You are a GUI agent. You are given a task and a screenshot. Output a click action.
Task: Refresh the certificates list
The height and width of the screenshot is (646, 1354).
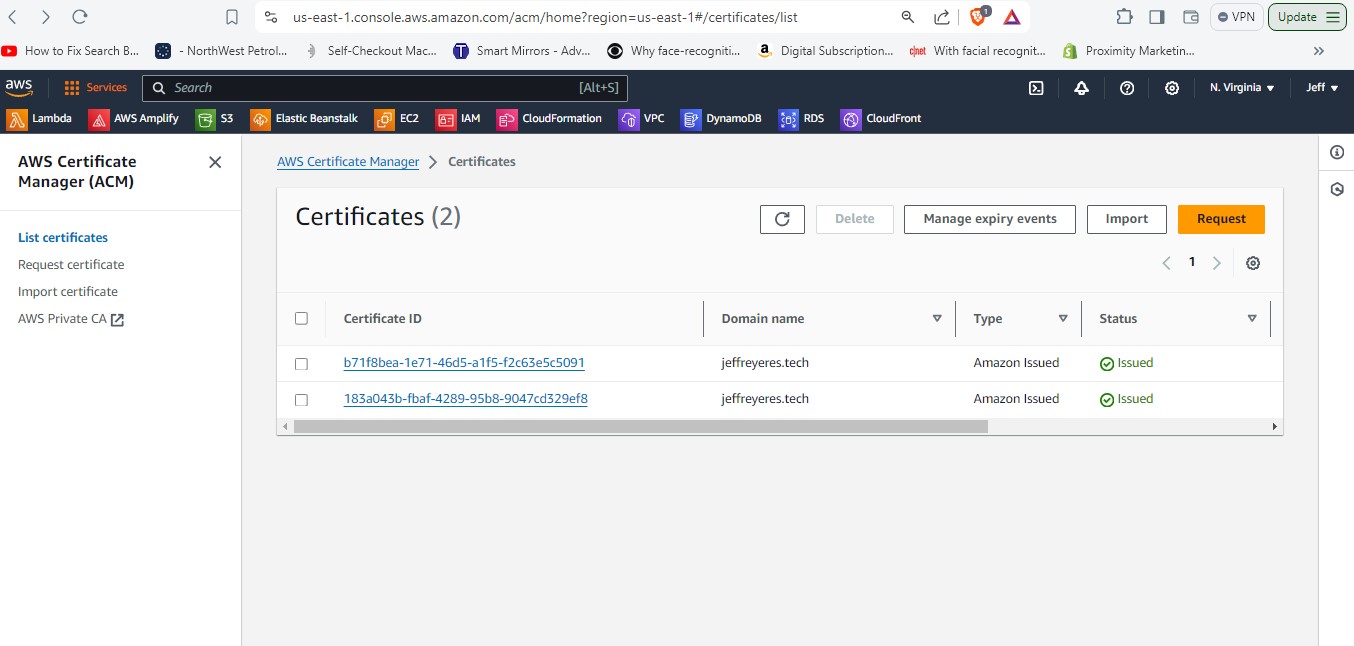[782, 219]
